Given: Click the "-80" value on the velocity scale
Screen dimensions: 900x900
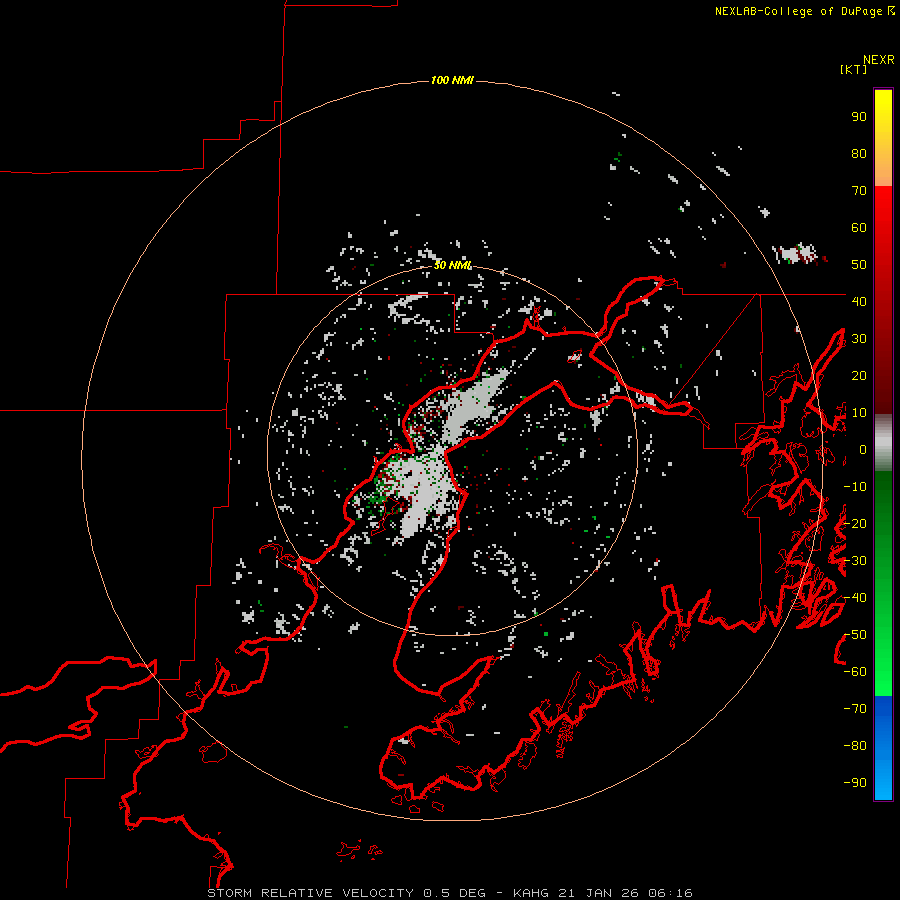Looking at the screenshot, I should pos(855,746).
